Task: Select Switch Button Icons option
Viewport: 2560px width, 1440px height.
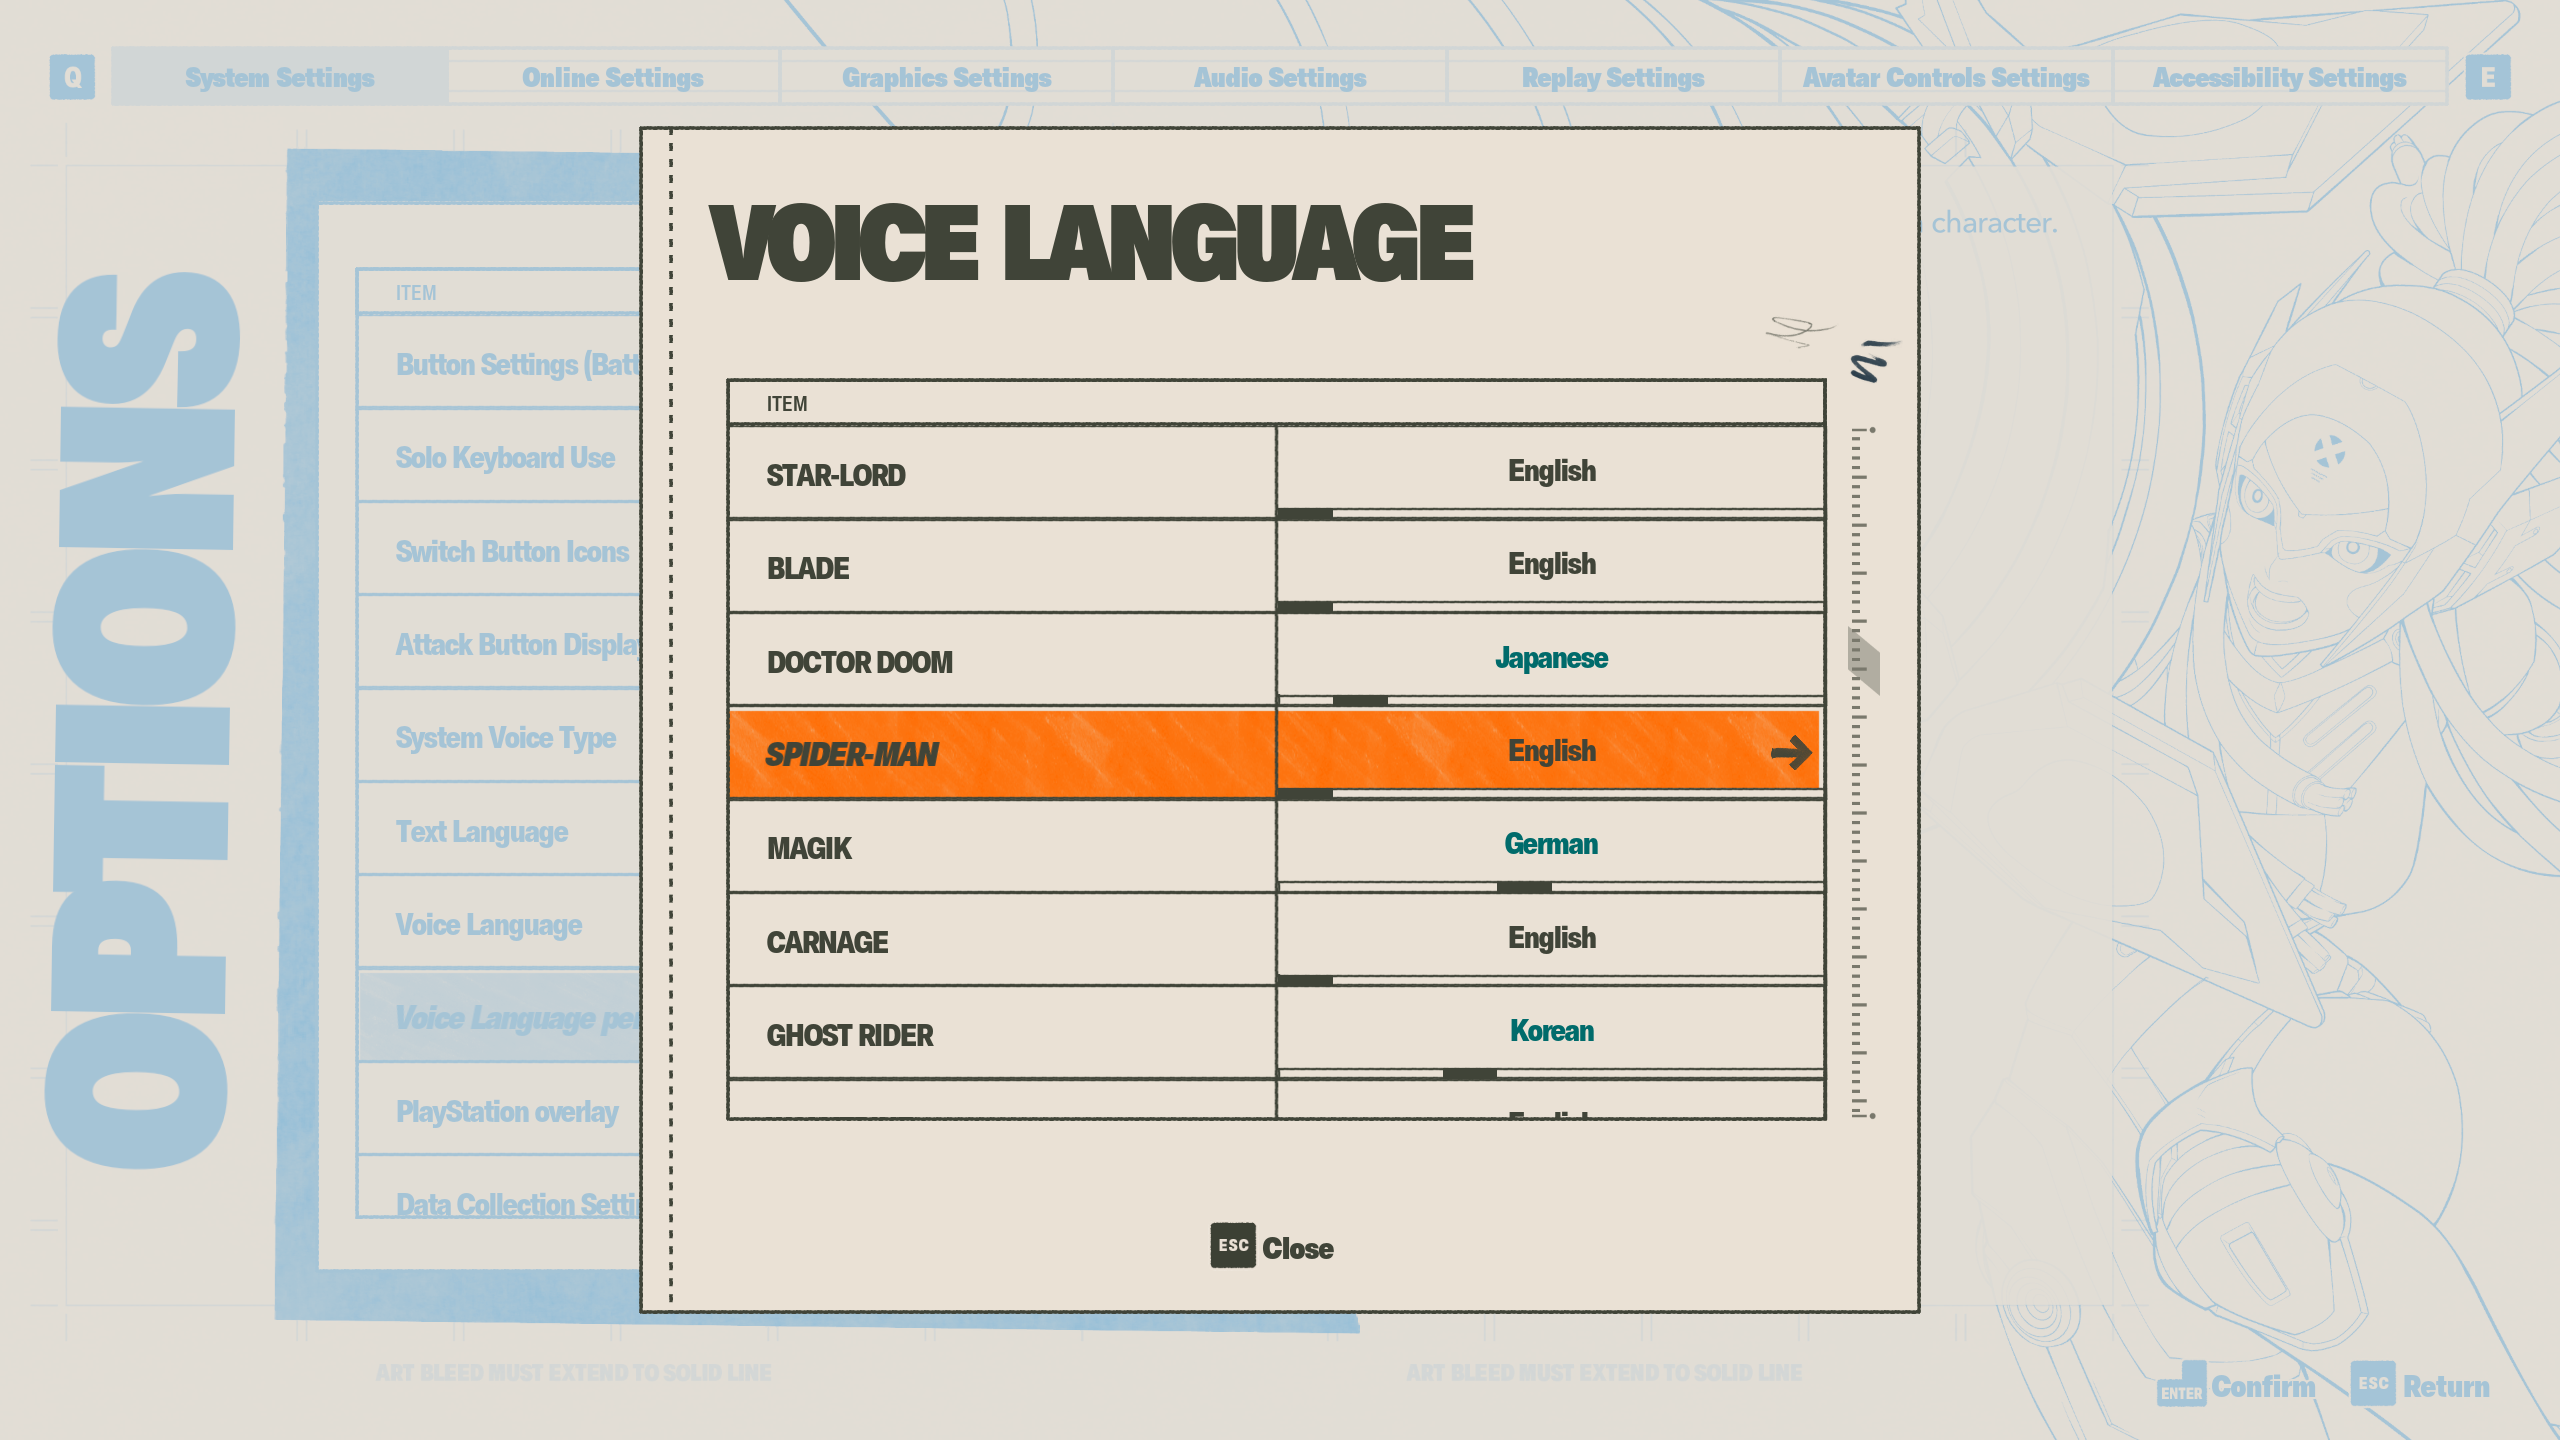Action: coord(500,550)
